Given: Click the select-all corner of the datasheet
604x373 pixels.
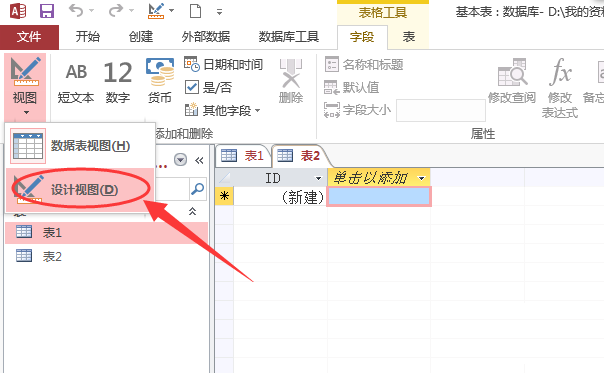Looking at the screenshot, I should [x=224, y=178].
